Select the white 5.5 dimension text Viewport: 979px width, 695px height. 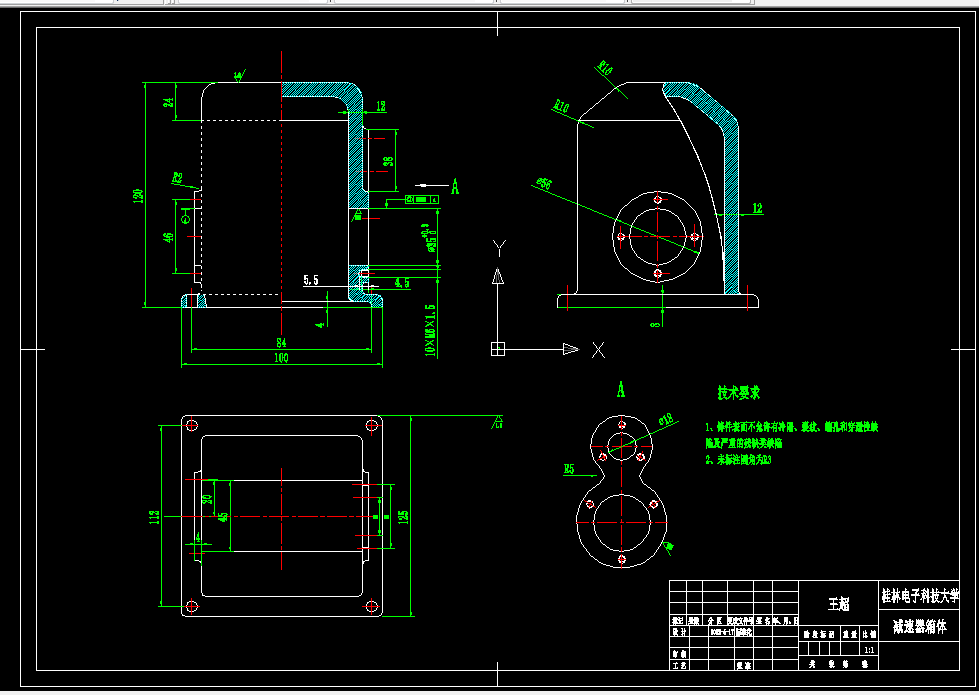pyautogui.click(x=311, y=280)
